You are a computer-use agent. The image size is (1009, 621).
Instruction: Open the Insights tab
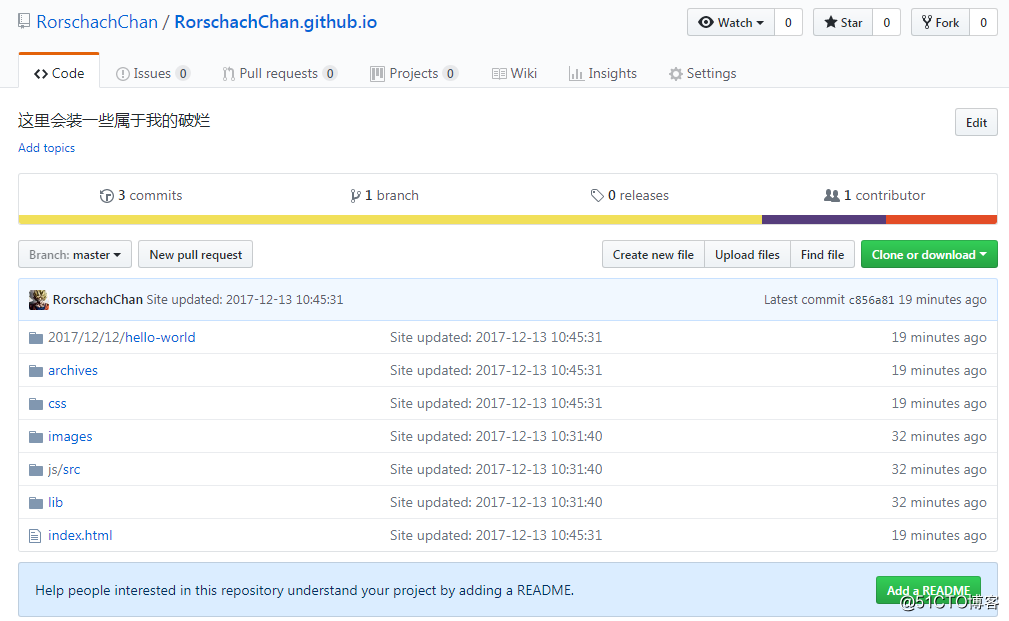pos(603,73)
